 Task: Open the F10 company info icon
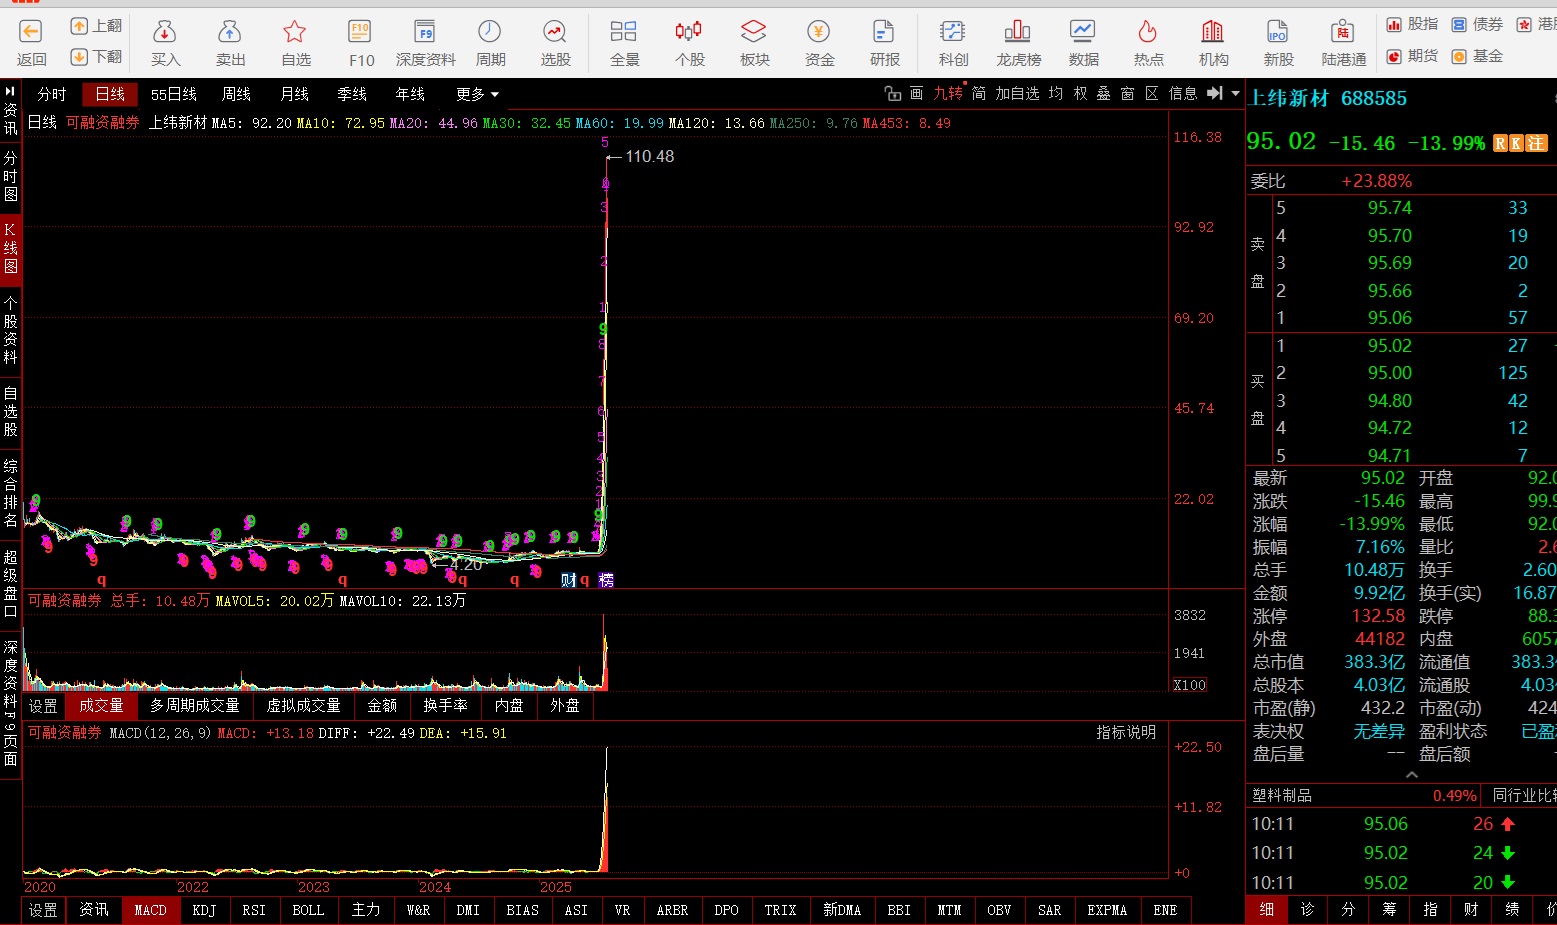point(360,31)
